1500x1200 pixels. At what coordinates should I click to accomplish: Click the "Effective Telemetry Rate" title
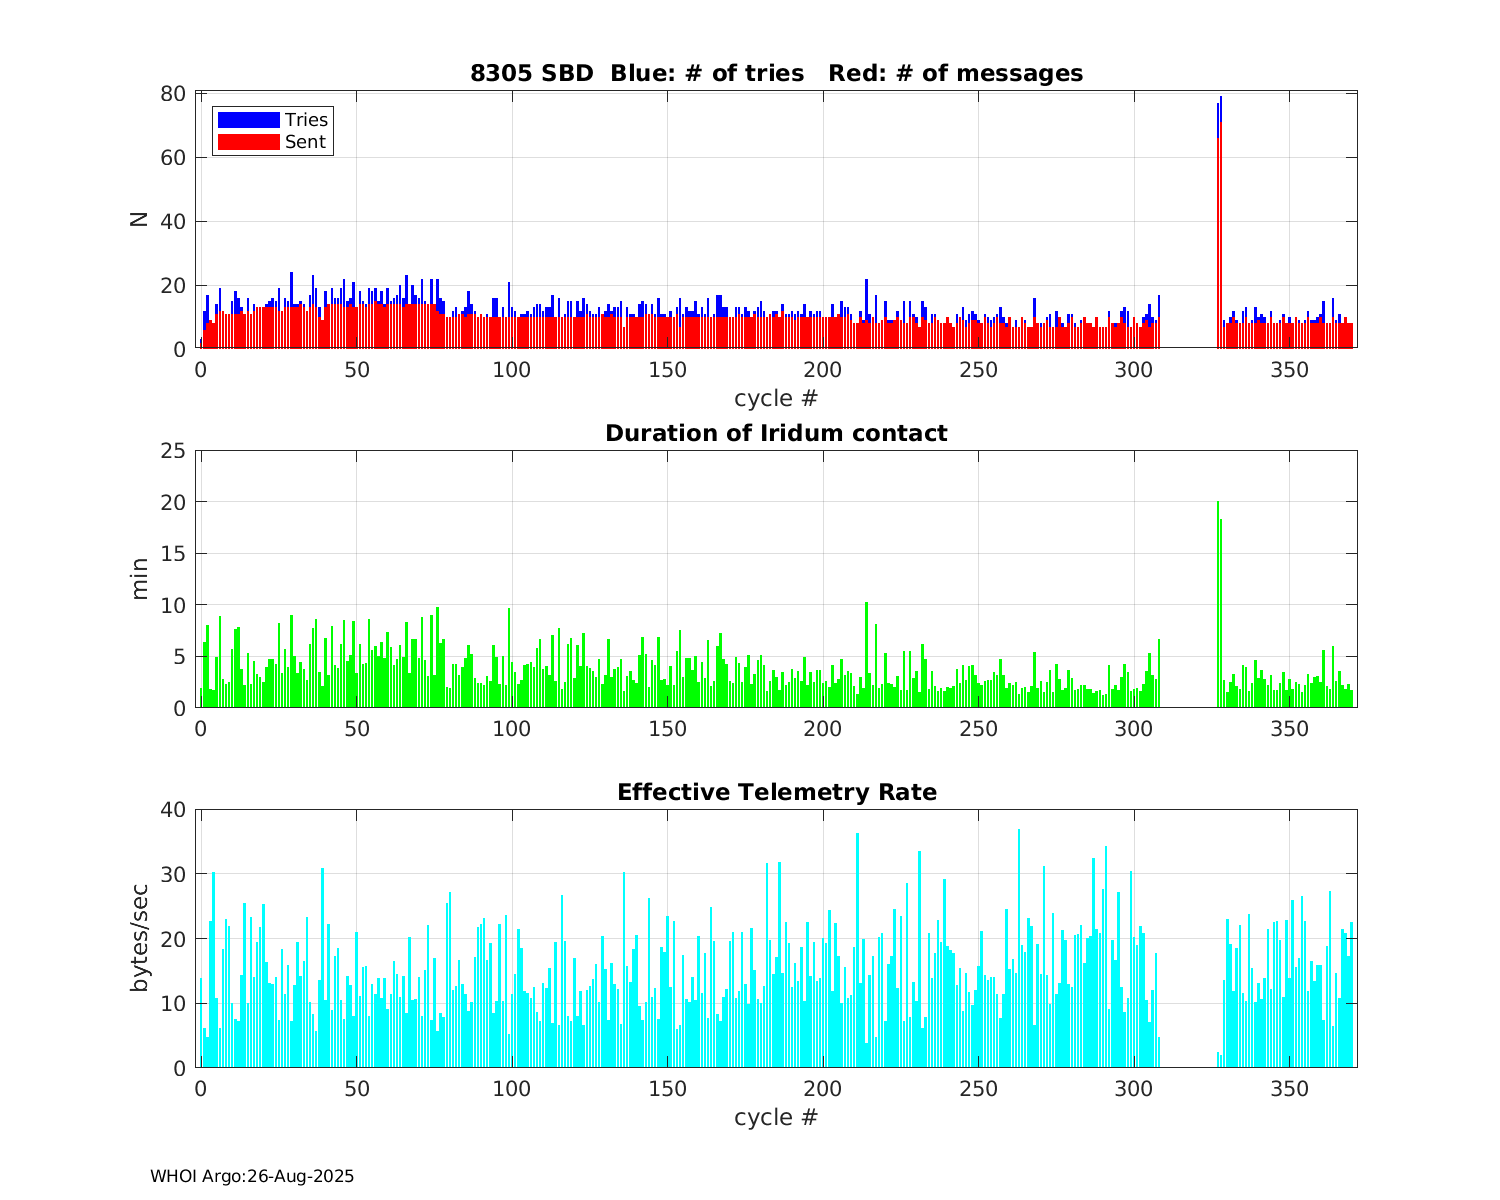pos(776,792)
